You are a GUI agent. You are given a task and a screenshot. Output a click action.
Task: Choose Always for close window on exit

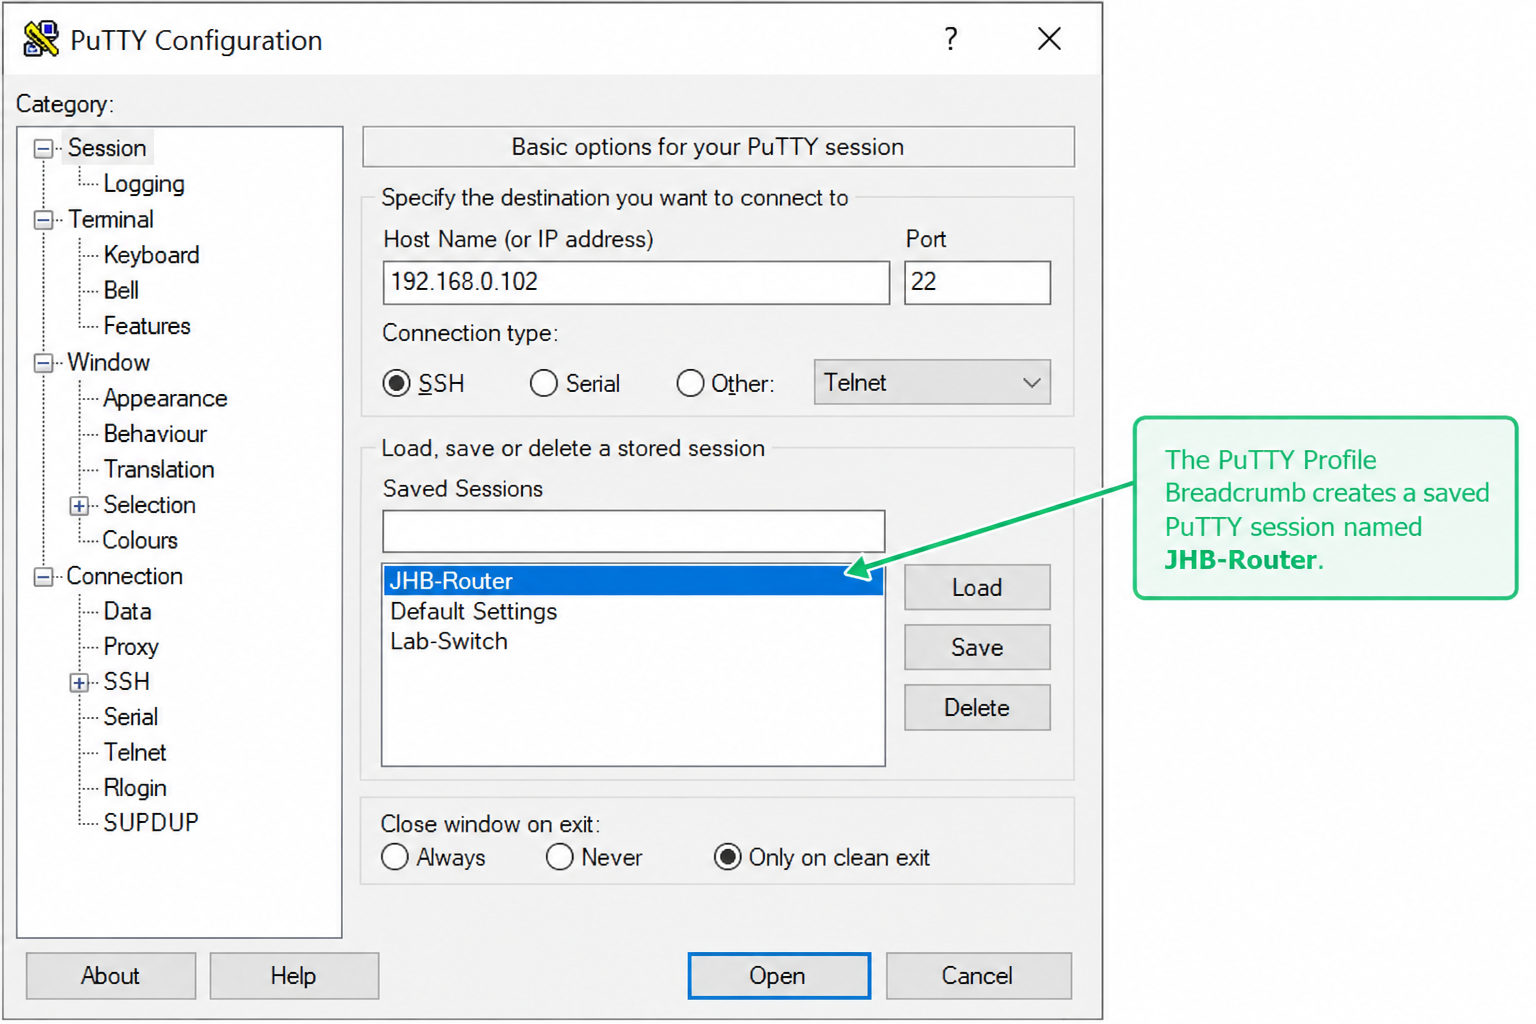pyautogui.click(x=395, y=857)
